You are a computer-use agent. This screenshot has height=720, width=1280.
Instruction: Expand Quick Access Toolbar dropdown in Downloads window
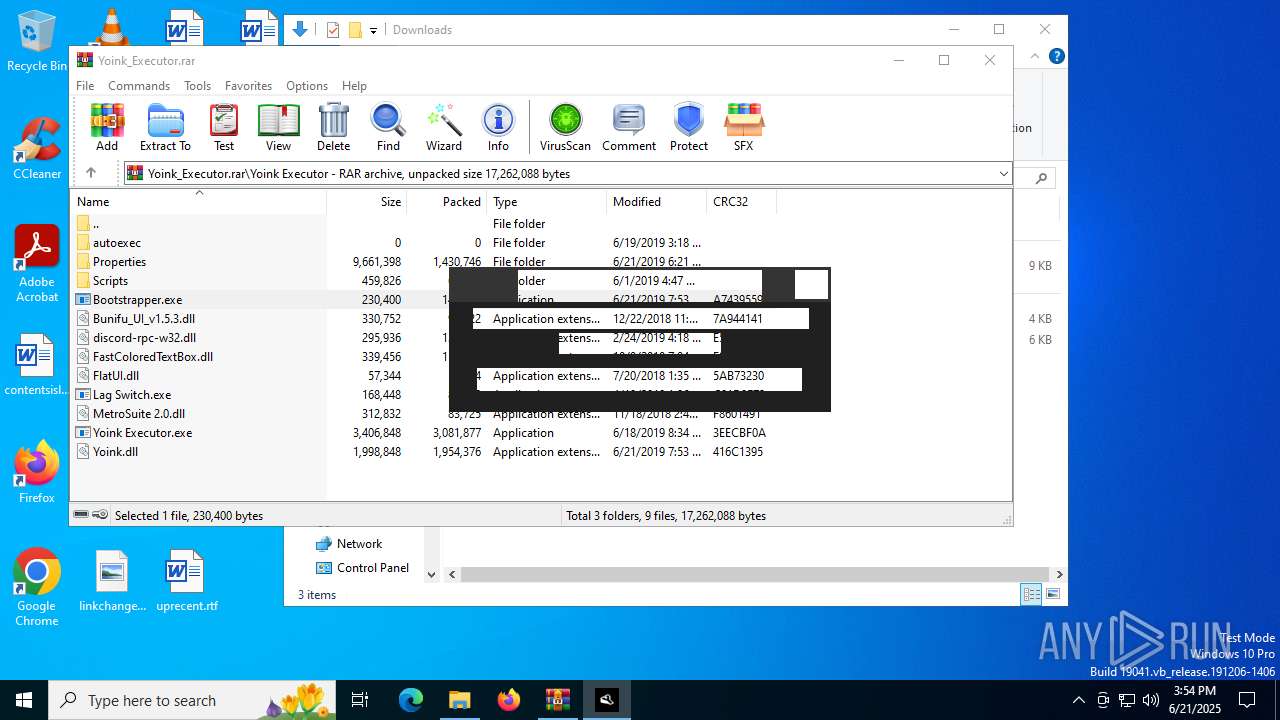pos(373,30)
